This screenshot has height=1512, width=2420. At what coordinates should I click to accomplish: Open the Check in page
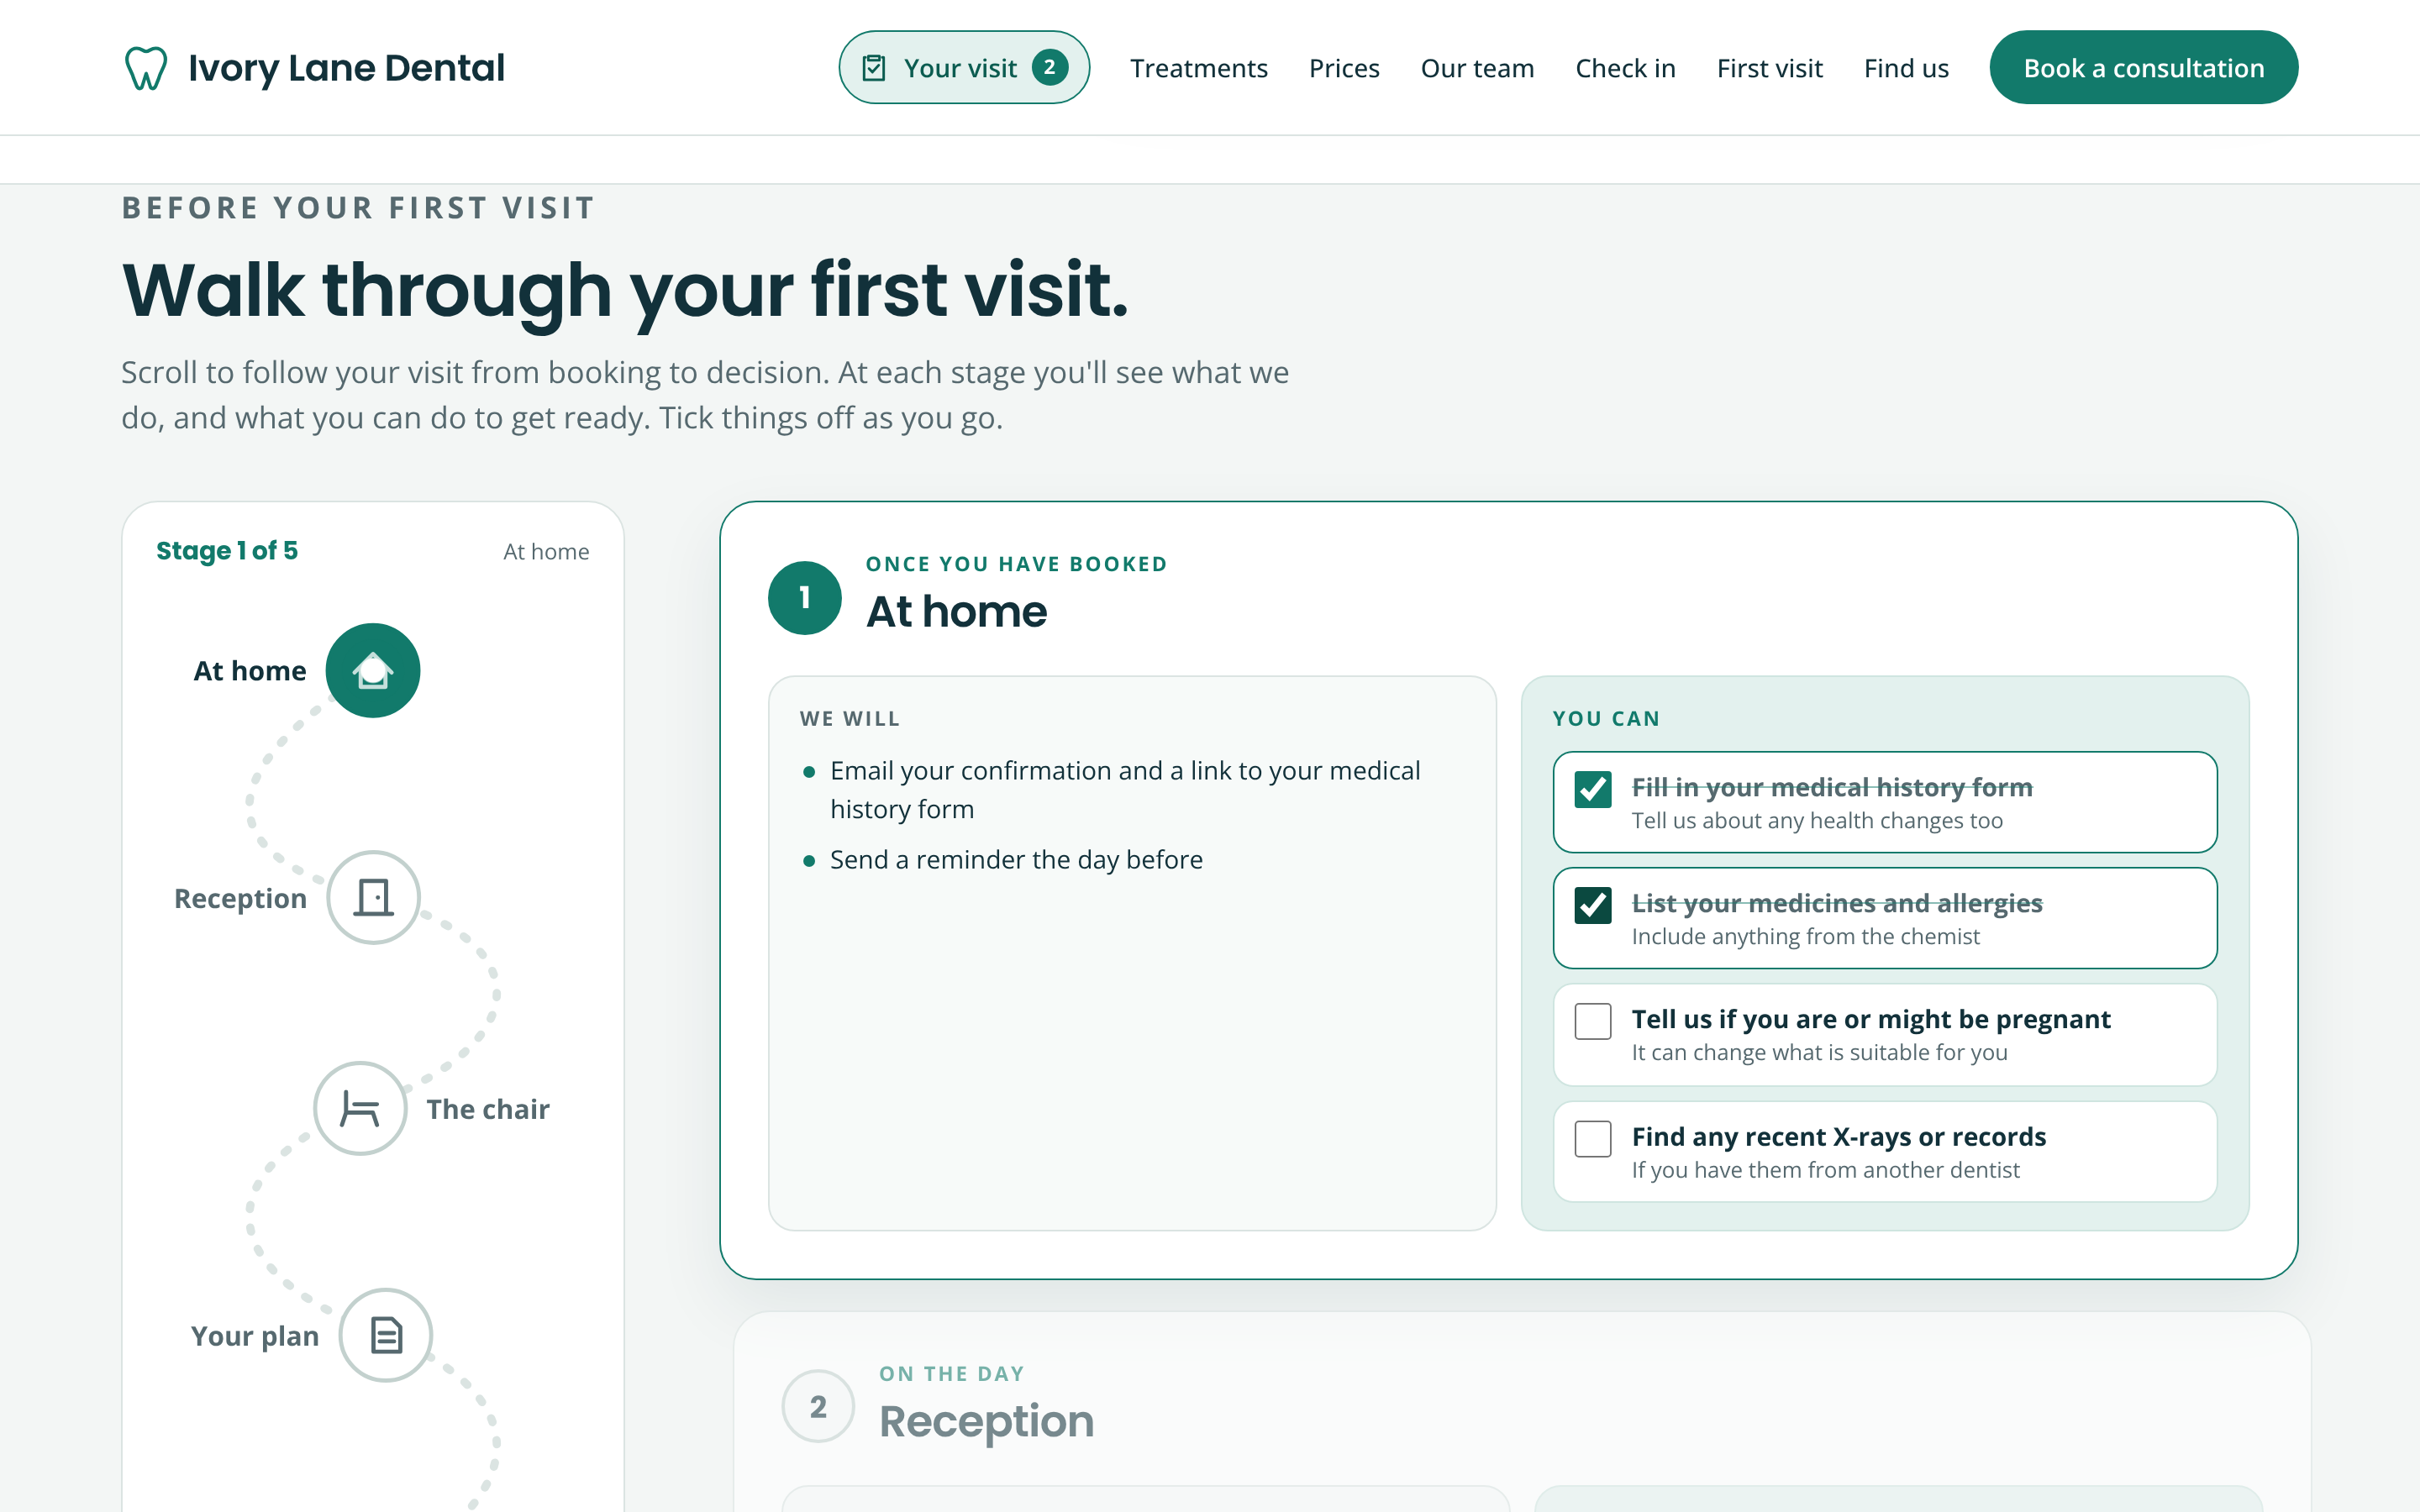pos(1625,68)
